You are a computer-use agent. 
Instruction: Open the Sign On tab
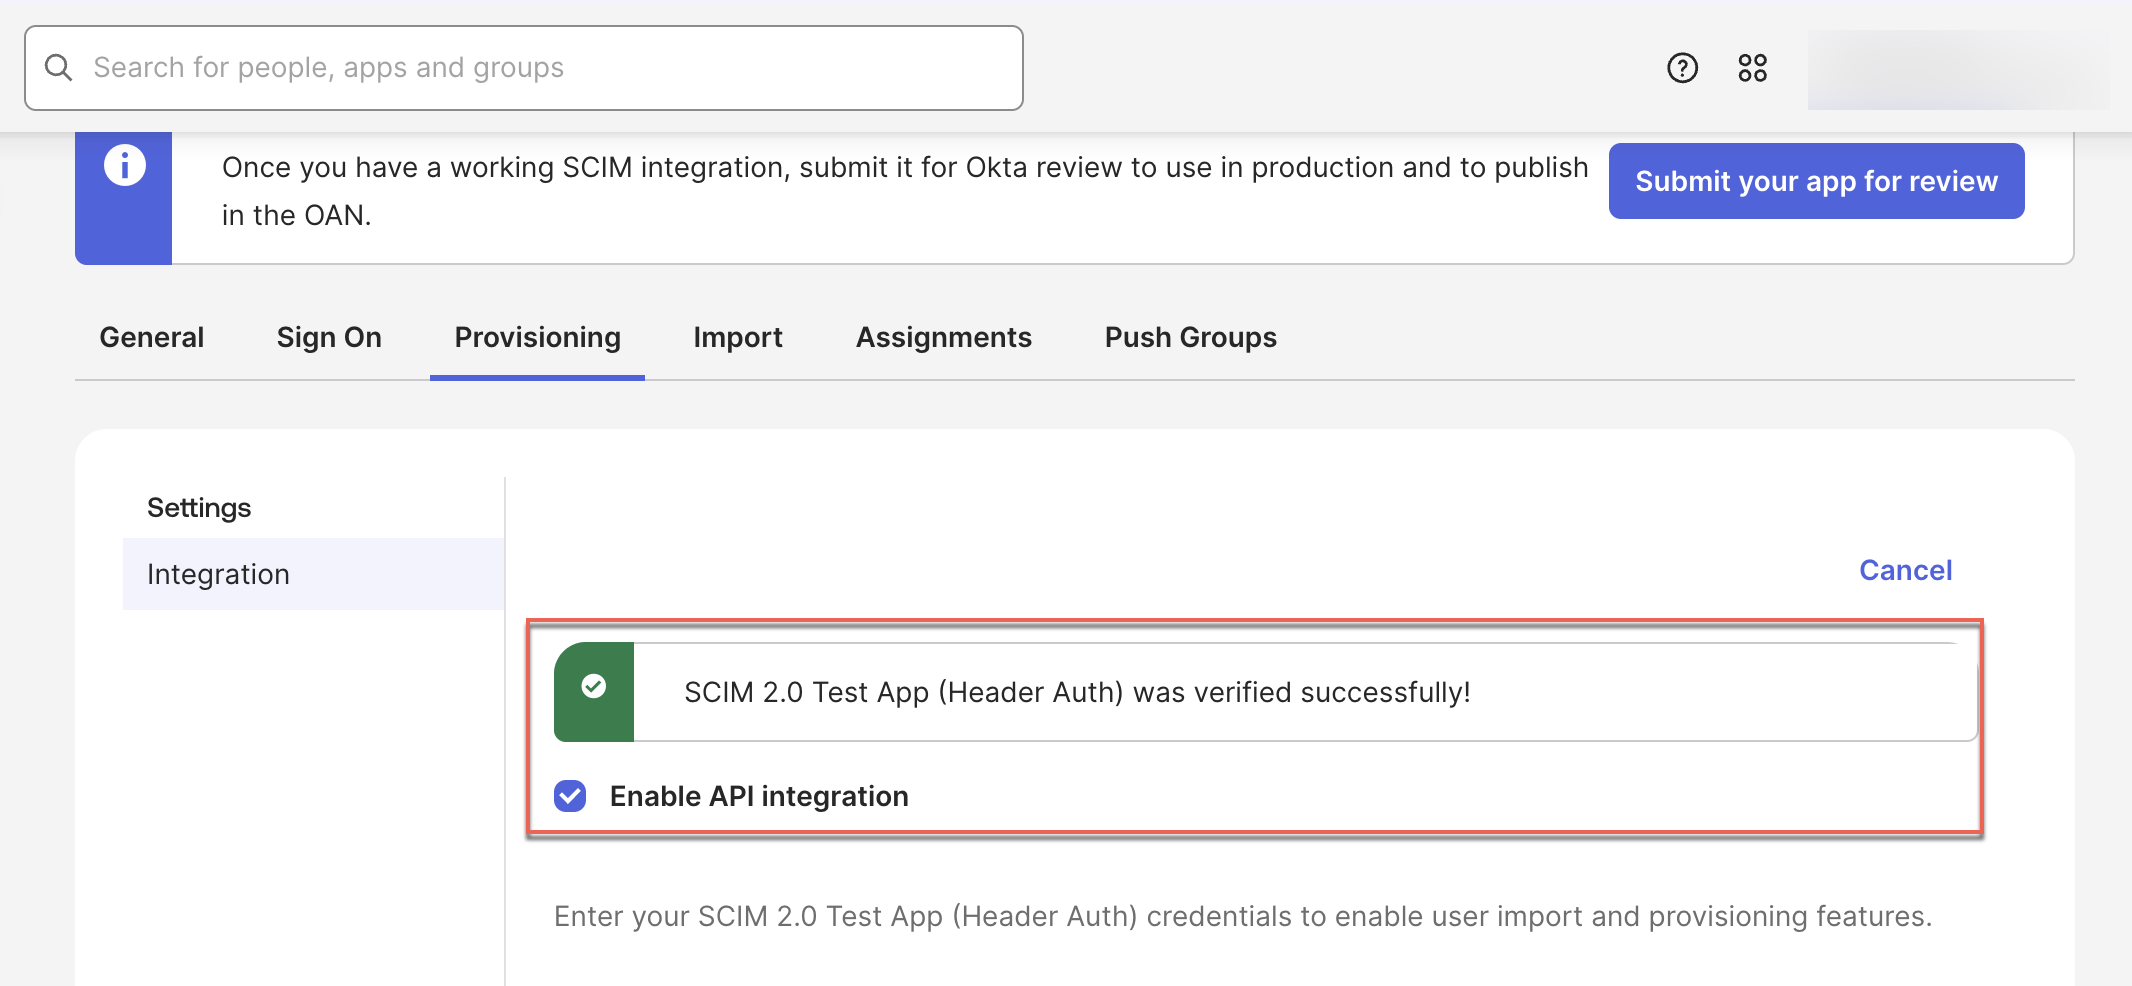point(329,338)
